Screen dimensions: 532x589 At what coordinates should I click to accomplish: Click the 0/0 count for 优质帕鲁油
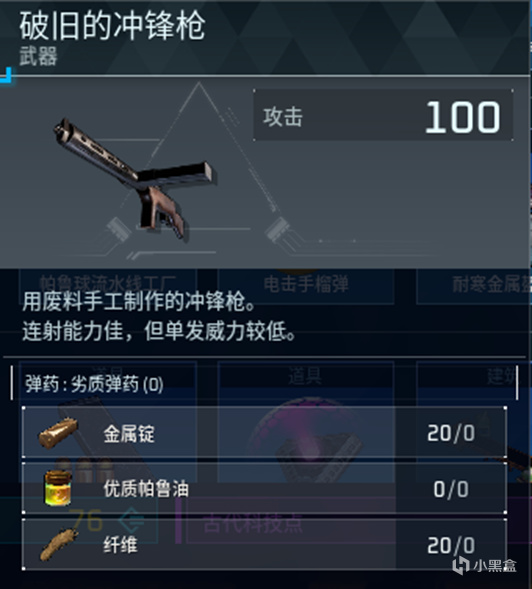click(451, 489)
